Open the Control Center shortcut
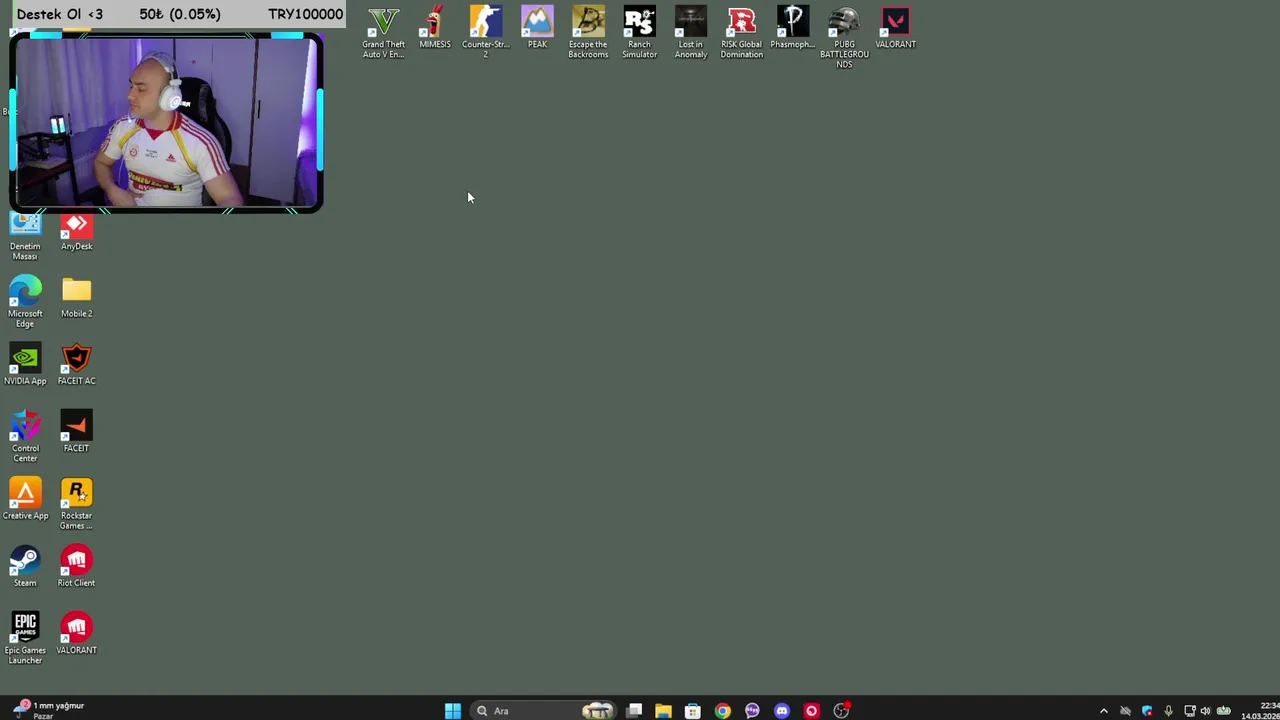1280x720 pixels. coord(25,436)
